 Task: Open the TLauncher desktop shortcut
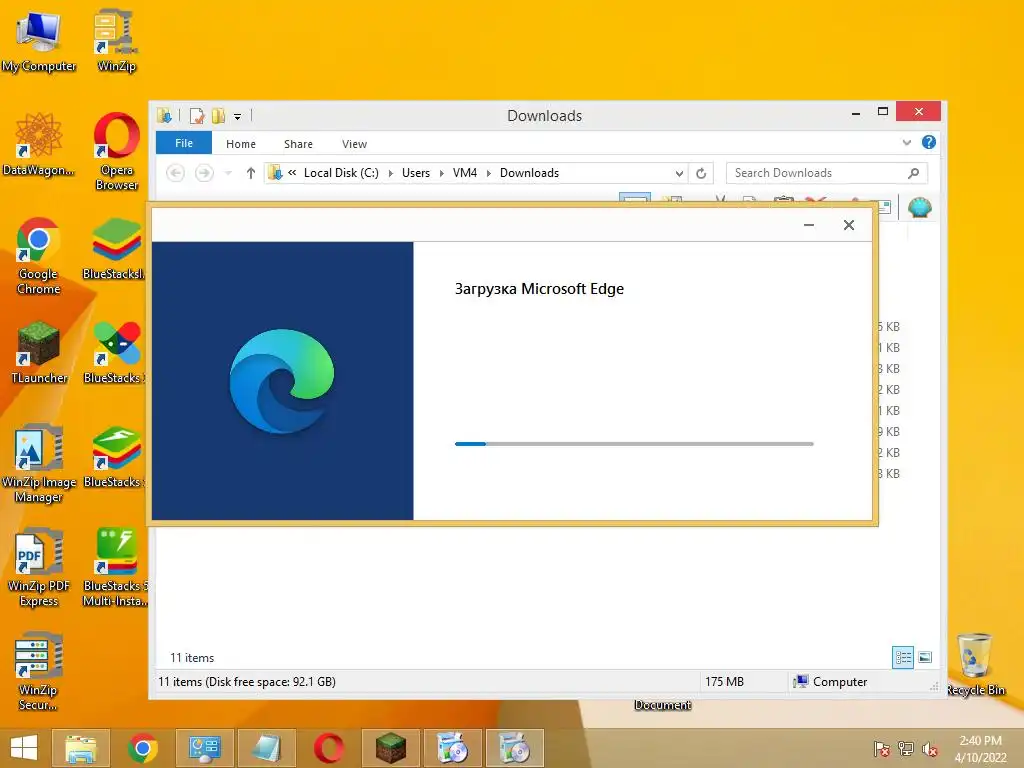(x=39, y=353)
